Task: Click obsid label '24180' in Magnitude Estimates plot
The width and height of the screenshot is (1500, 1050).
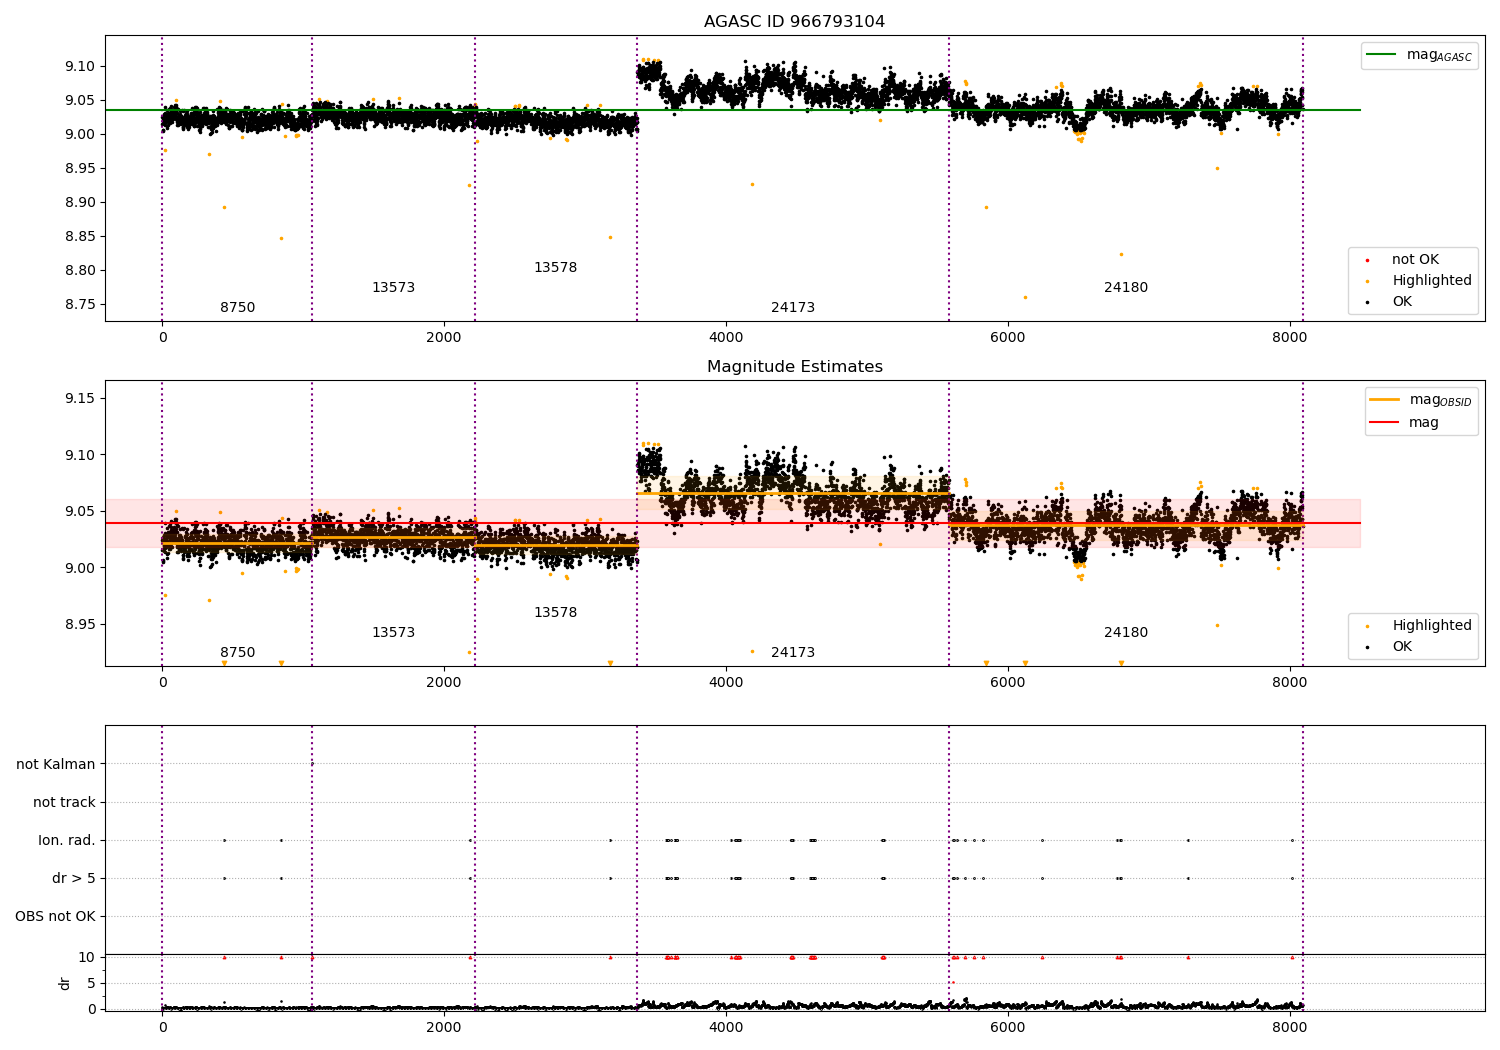Action: pyautogui.click(x=1126, y=633)
